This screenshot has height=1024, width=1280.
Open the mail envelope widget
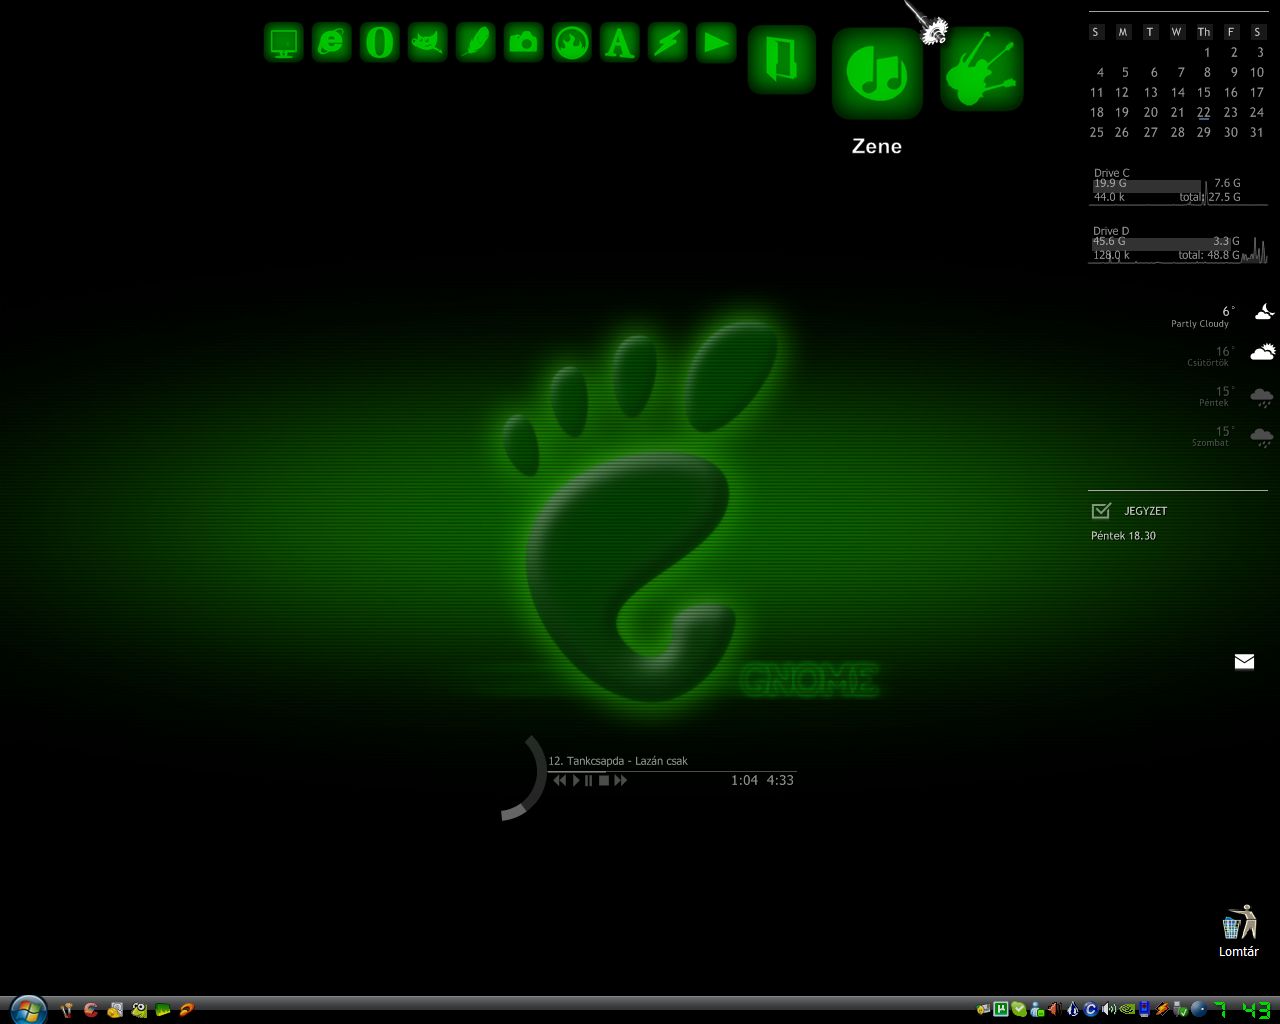tap(1244, 661)
